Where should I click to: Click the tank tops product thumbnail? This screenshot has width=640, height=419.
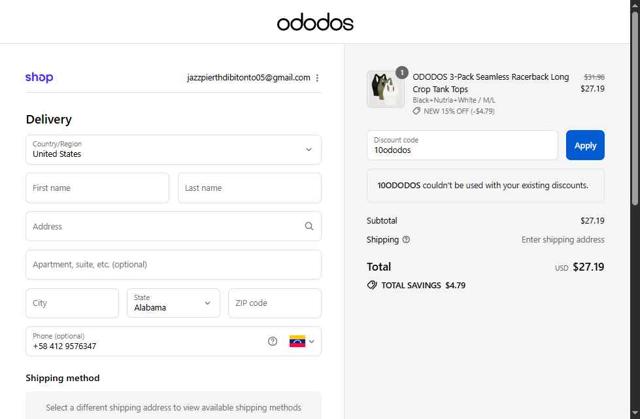(385, 89)
